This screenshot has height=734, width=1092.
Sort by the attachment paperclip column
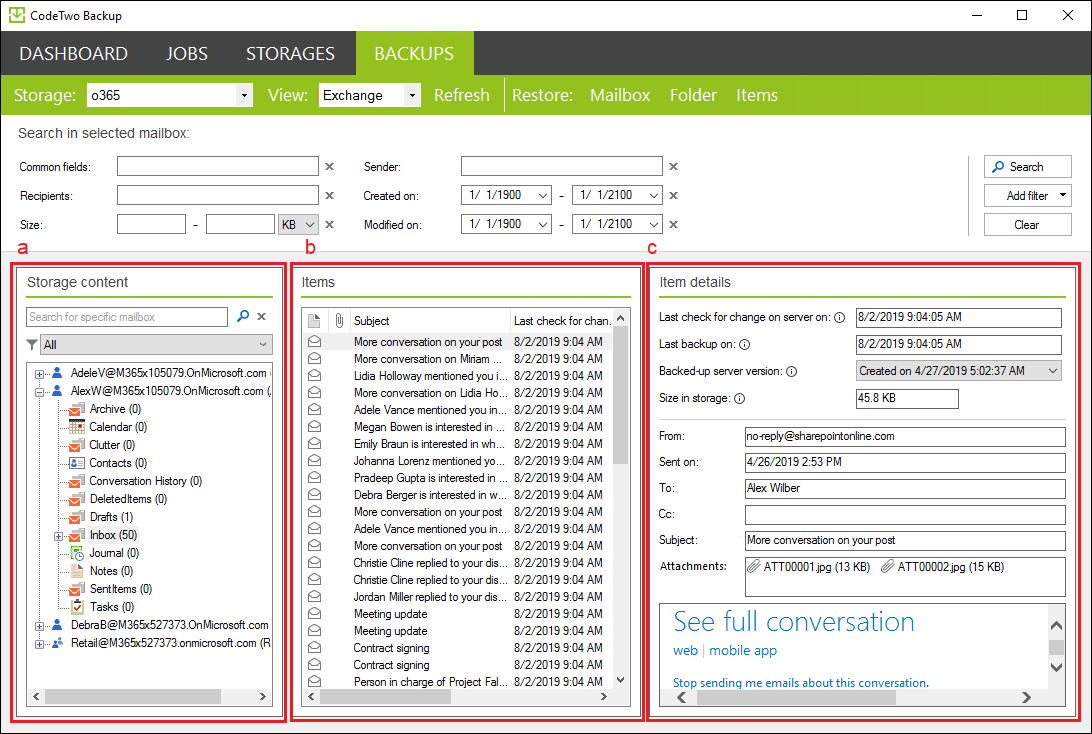[x=338, y=321]
